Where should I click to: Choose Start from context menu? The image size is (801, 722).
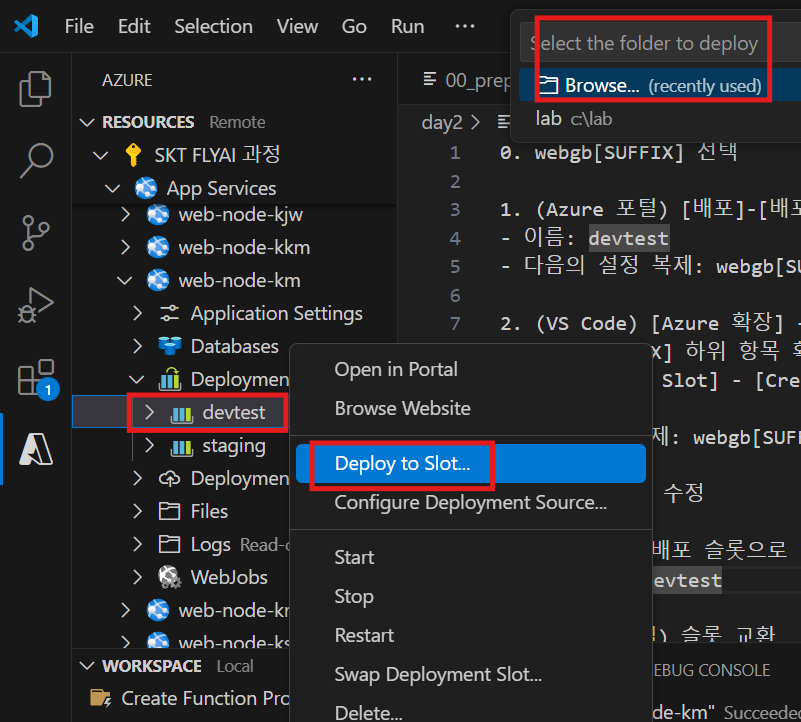tap(470, 557)
